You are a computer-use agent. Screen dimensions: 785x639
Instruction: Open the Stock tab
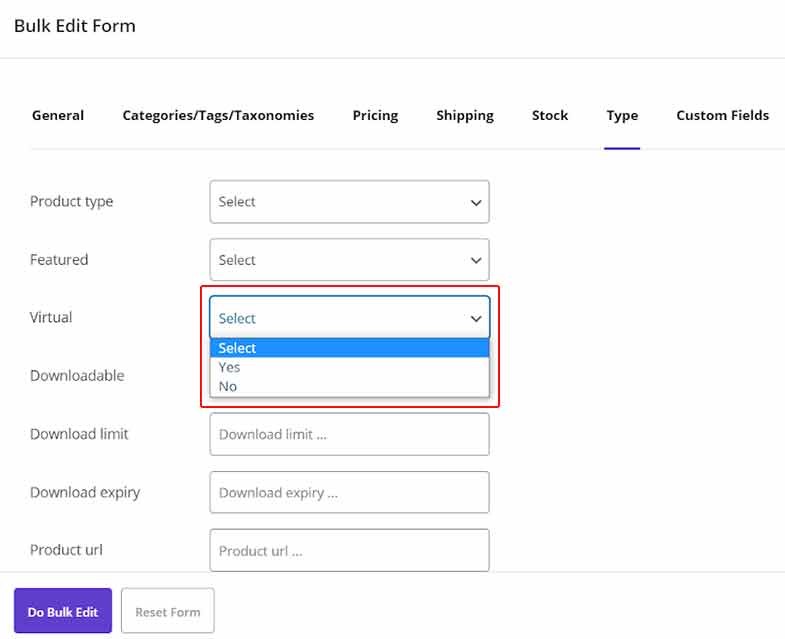pos(550,115)
